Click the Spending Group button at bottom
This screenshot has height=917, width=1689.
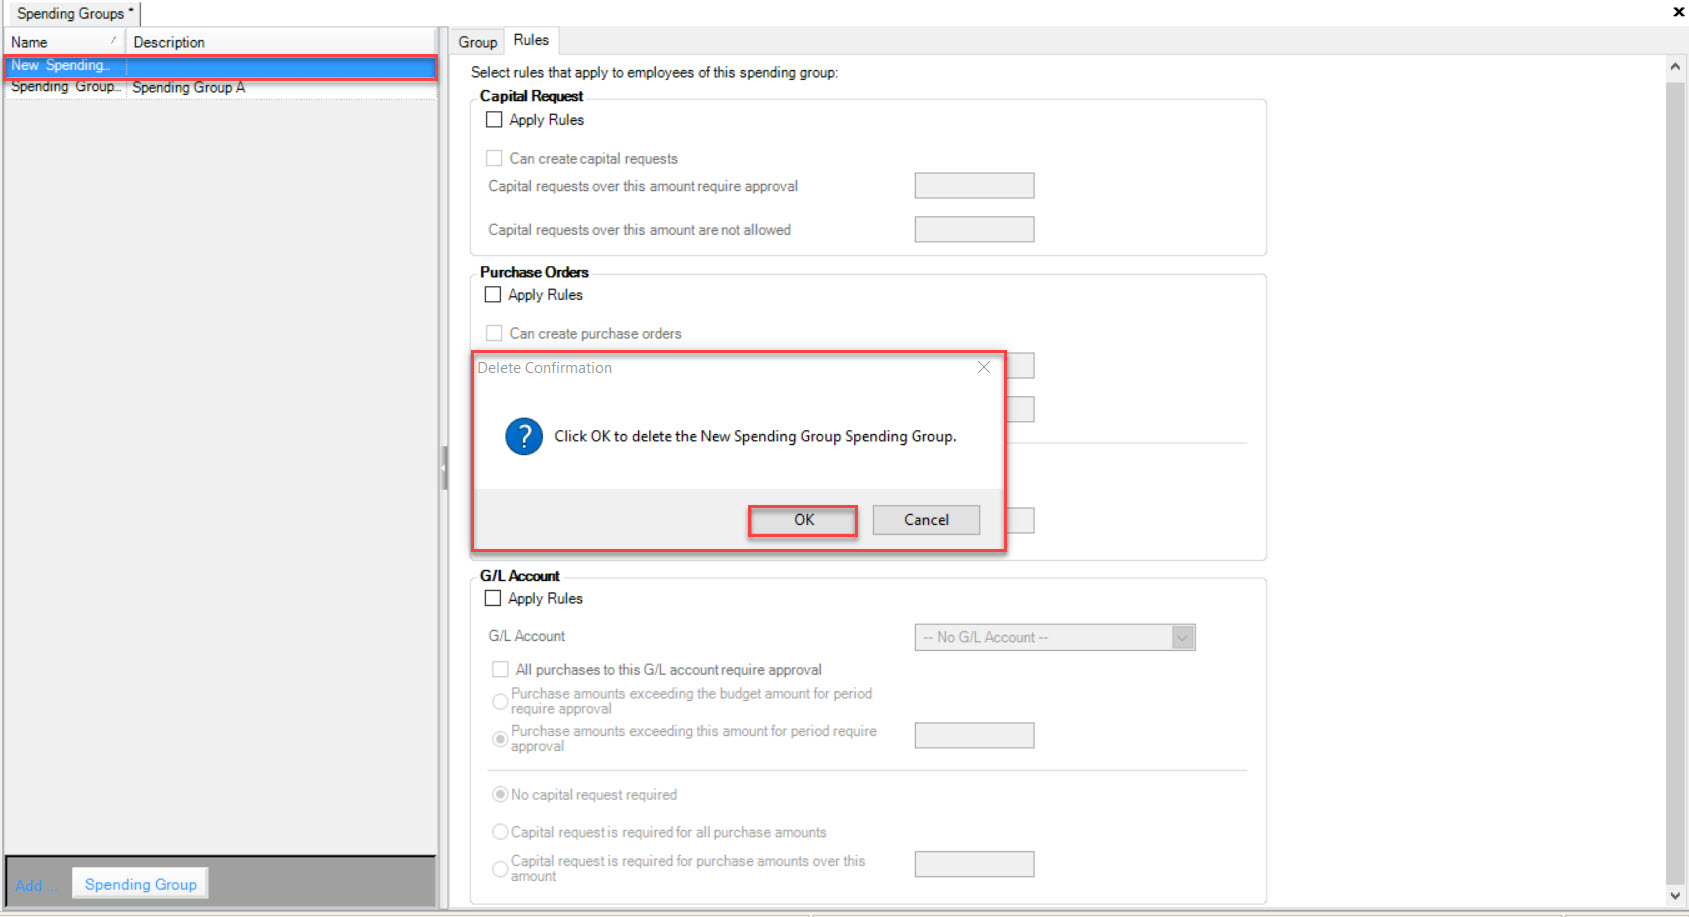[x=141, y=884]
